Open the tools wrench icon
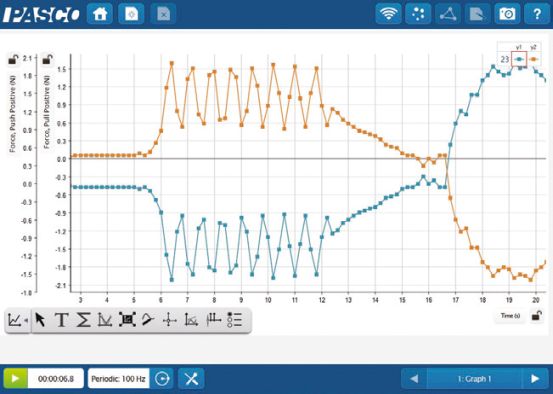 pos(191,379)
